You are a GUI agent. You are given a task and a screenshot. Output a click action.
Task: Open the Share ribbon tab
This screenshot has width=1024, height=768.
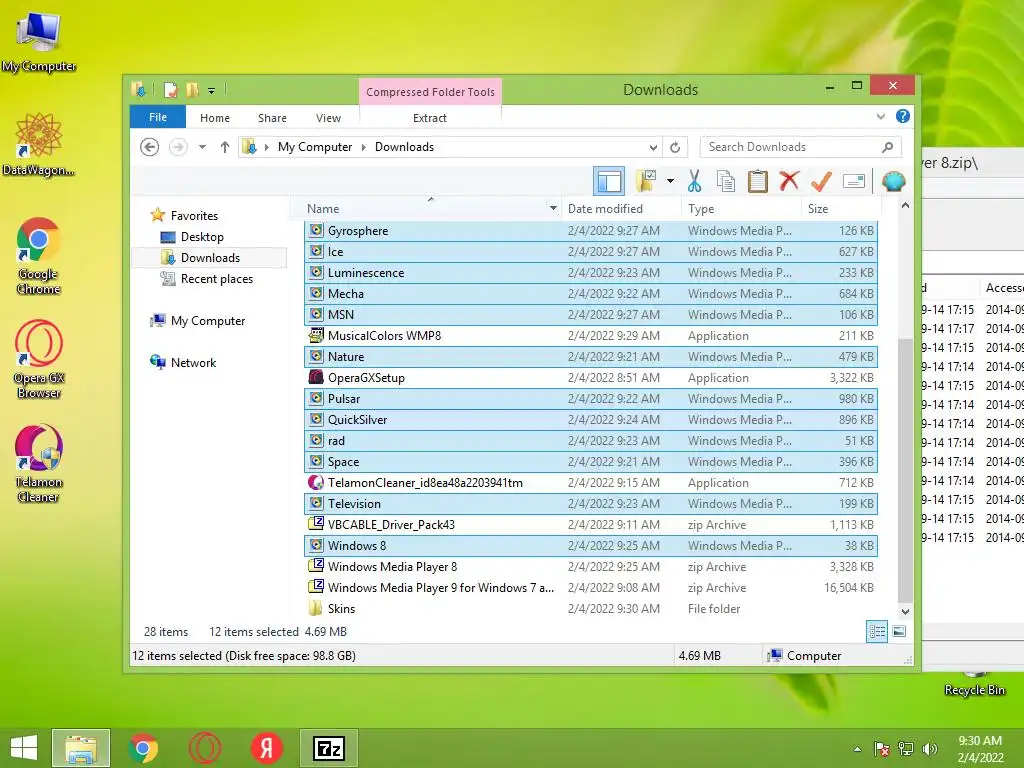[272, 118]
